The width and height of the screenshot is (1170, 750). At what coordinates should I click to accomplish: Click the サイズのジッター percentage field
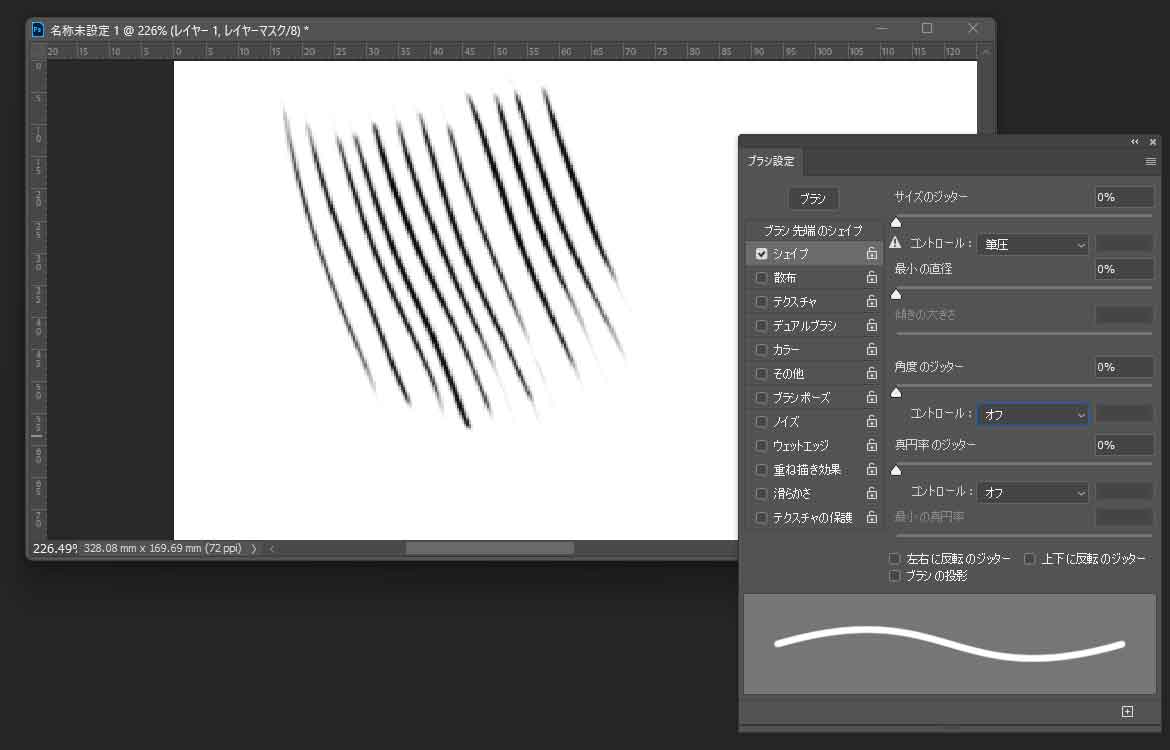tap(1123, 197)
